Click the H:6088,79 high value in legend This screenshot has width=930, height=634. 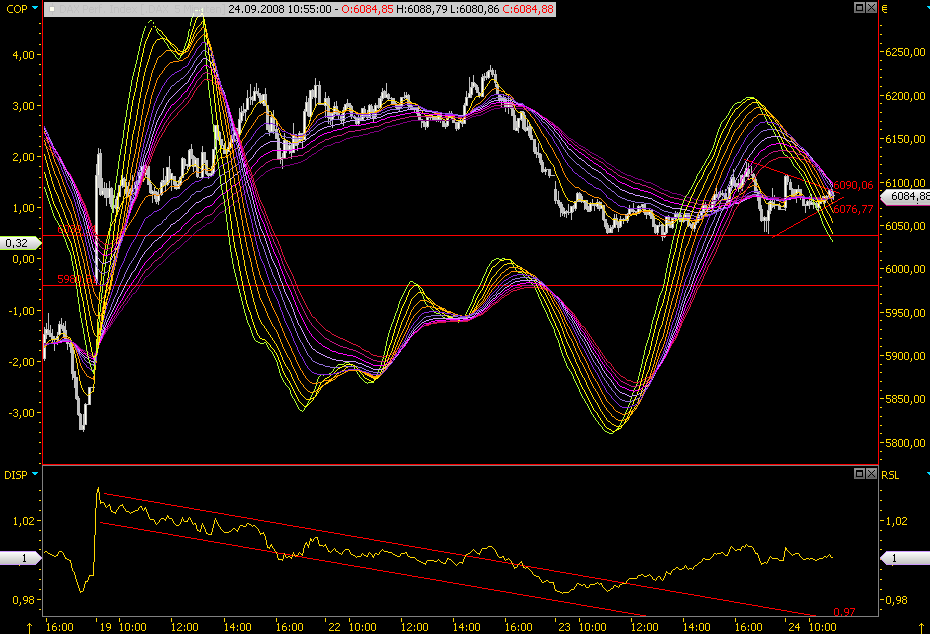422,9
